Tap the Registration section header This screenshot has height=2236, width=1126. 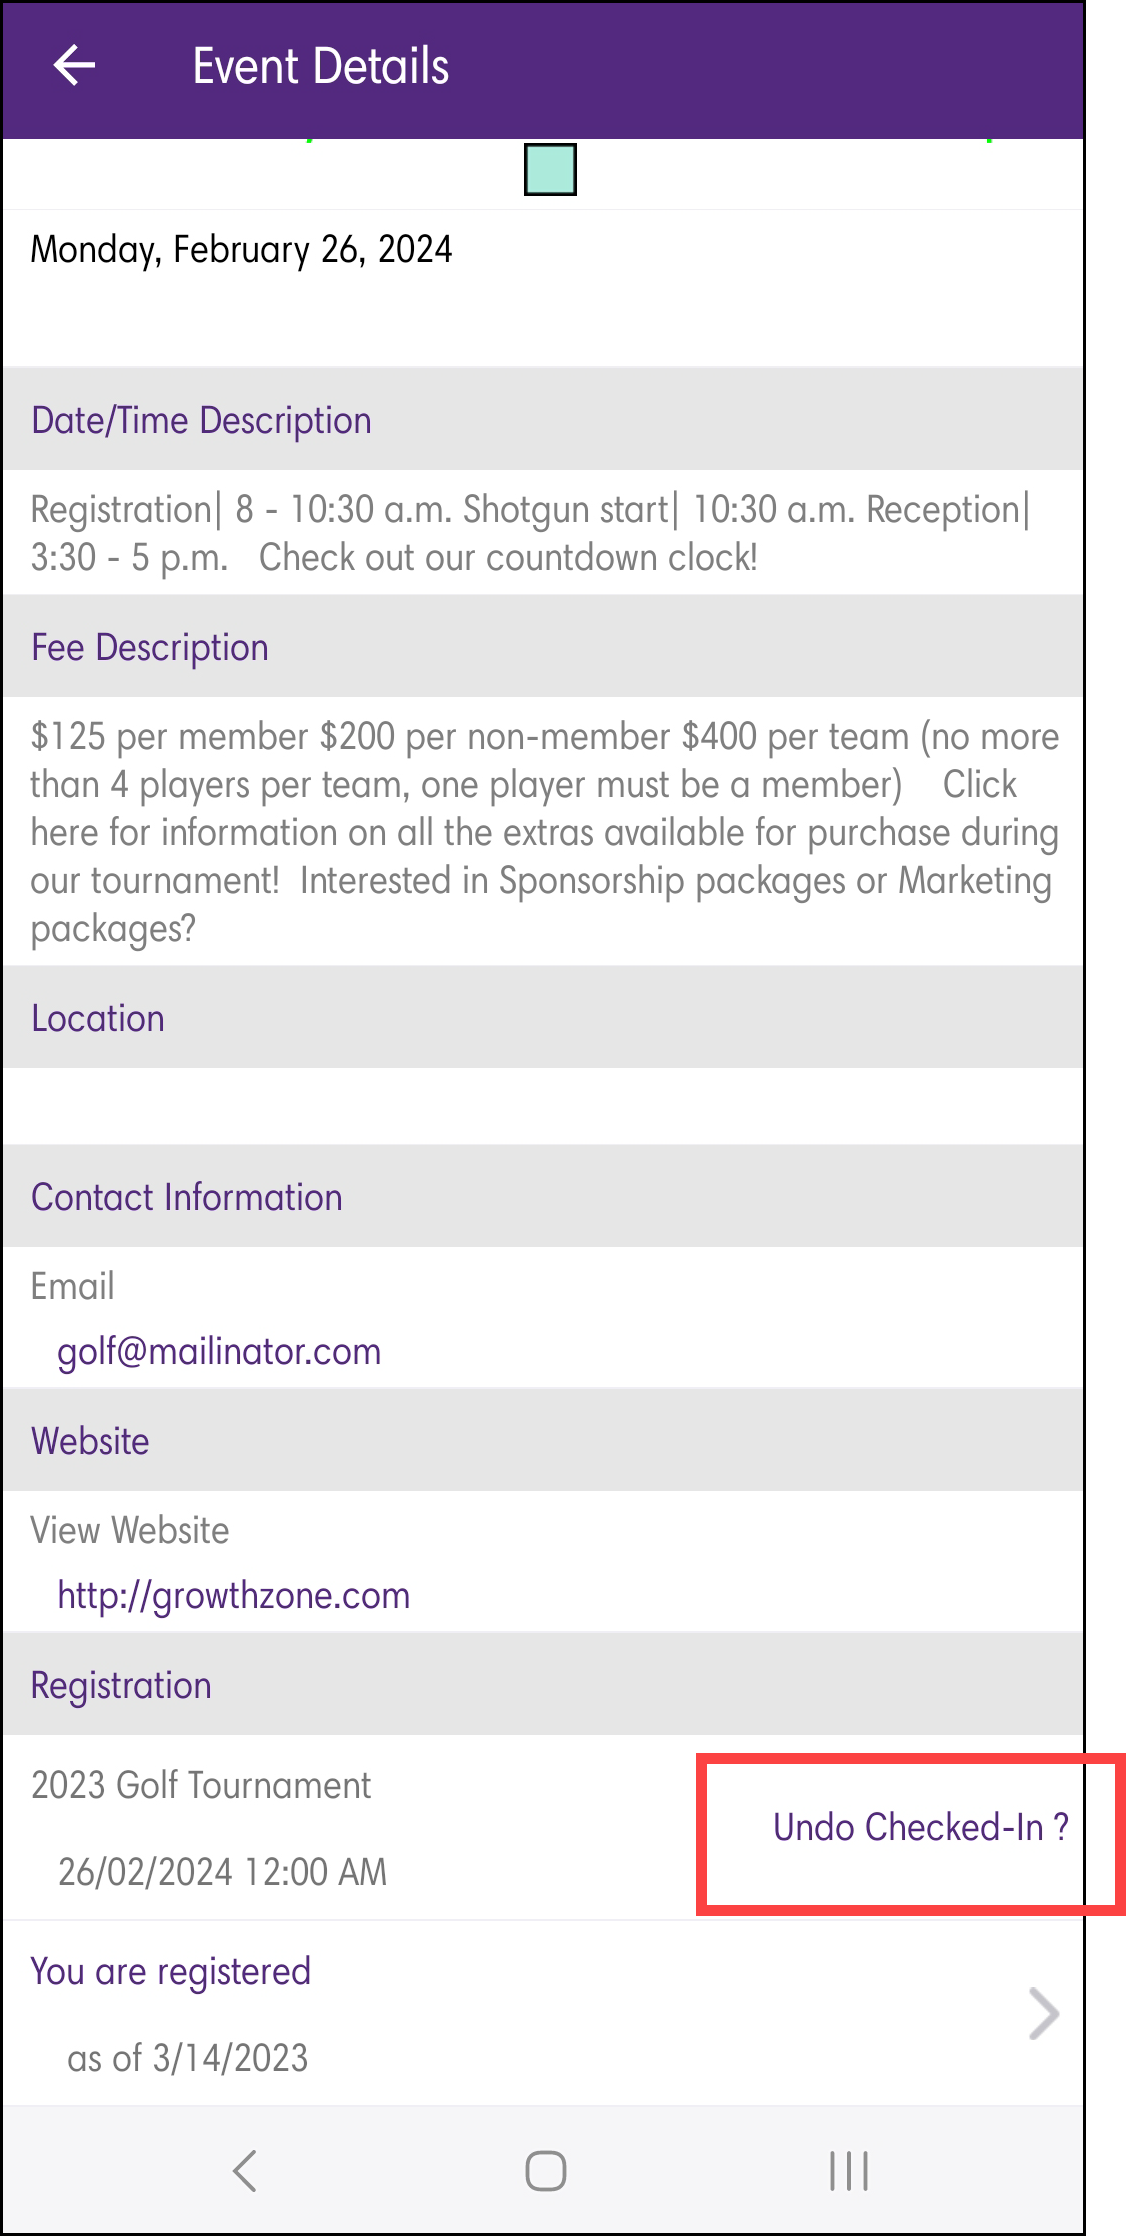121,1686
